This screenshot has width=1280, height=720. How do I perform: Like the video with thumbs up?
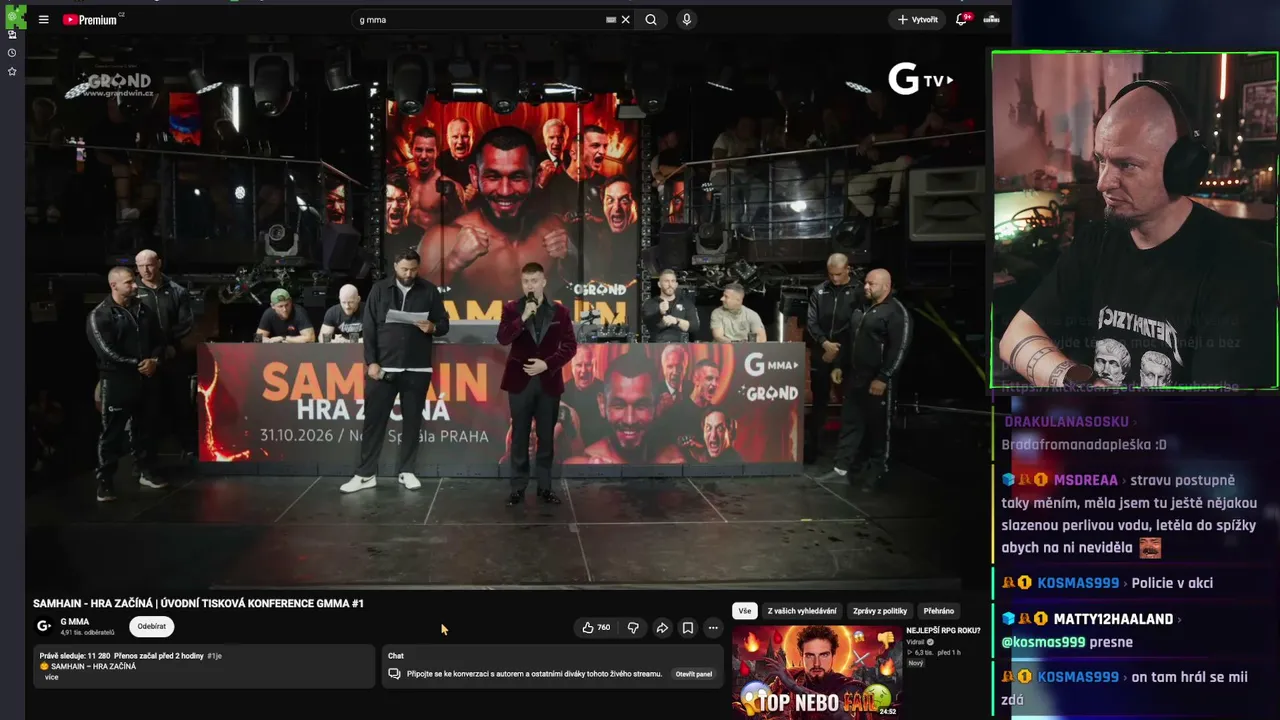coord(597,628)
